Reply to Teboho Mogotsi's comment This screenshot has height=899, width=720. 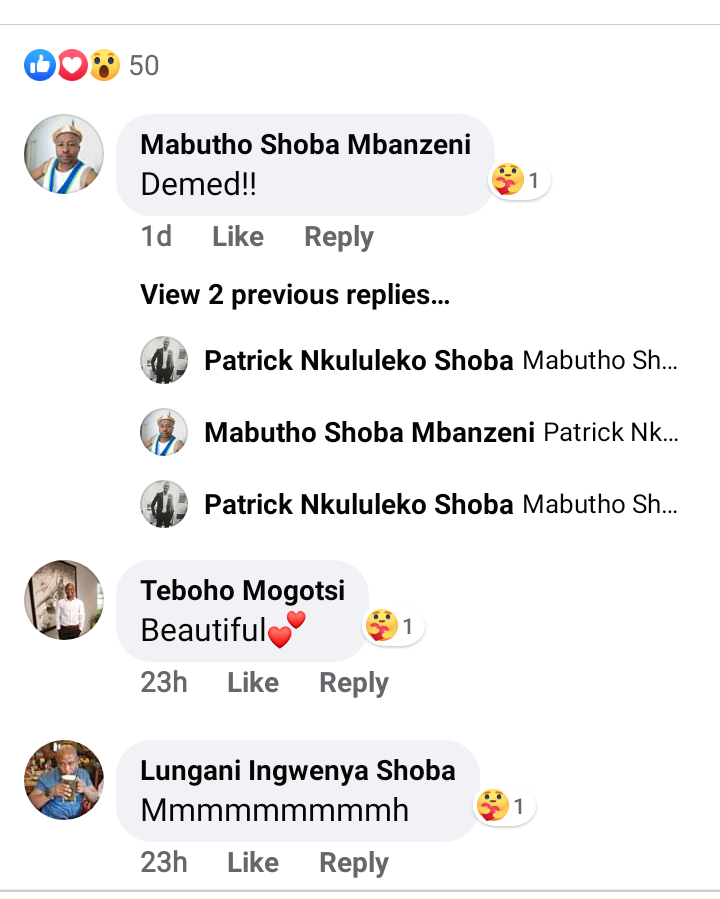[354, 683]
